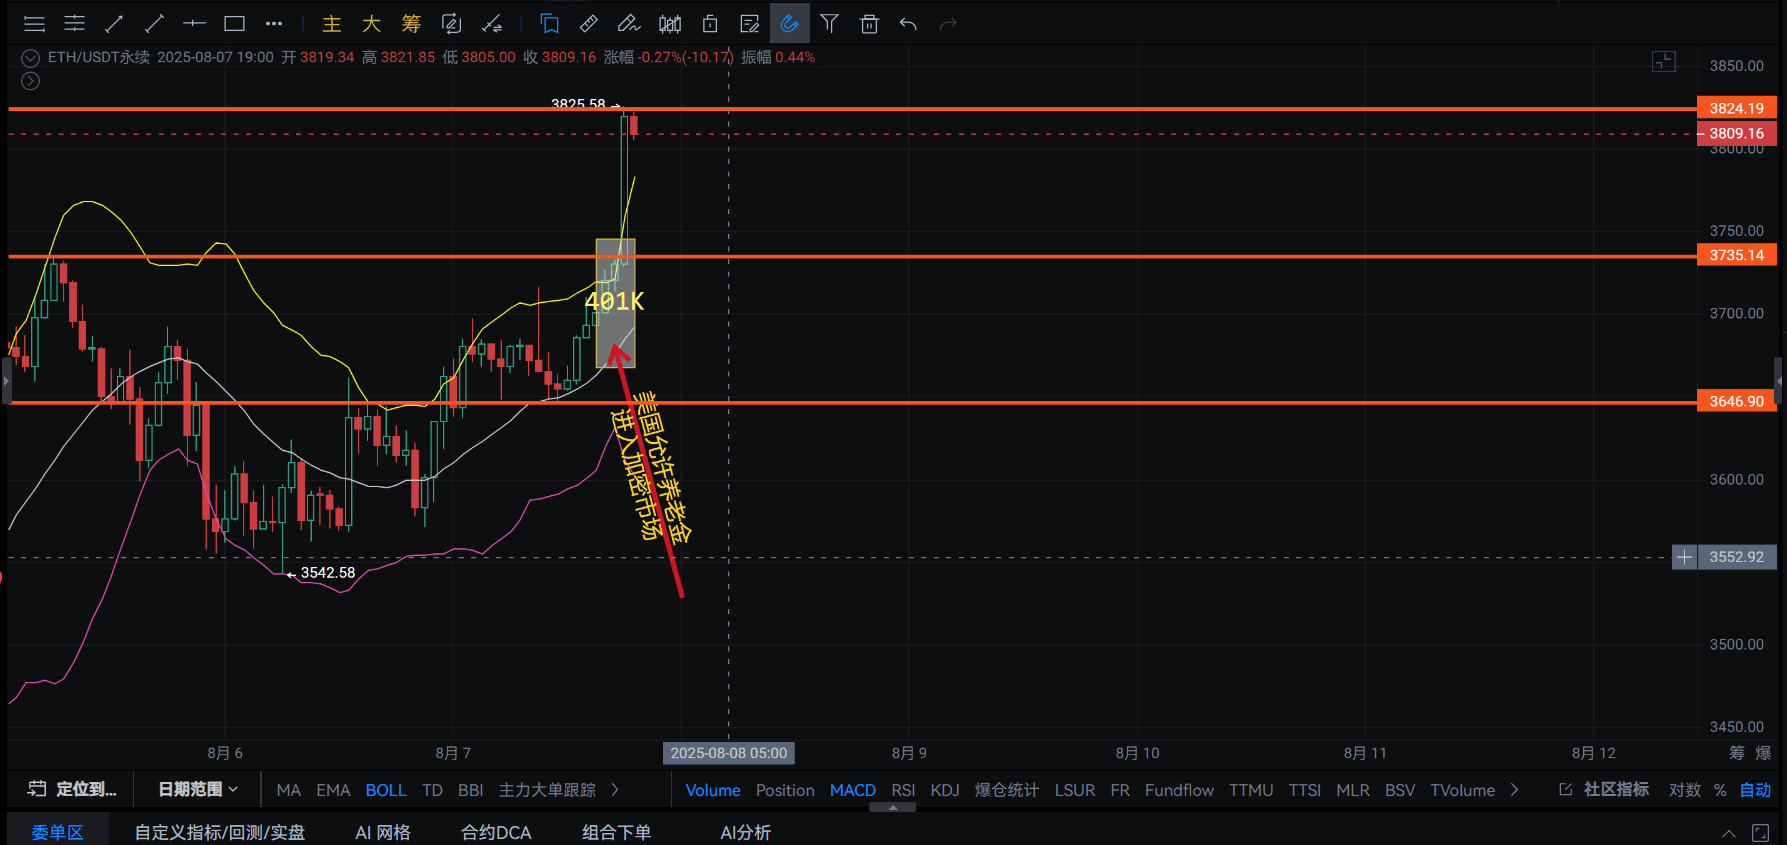Select the horizontal line drawing tool

coord(194,23)
